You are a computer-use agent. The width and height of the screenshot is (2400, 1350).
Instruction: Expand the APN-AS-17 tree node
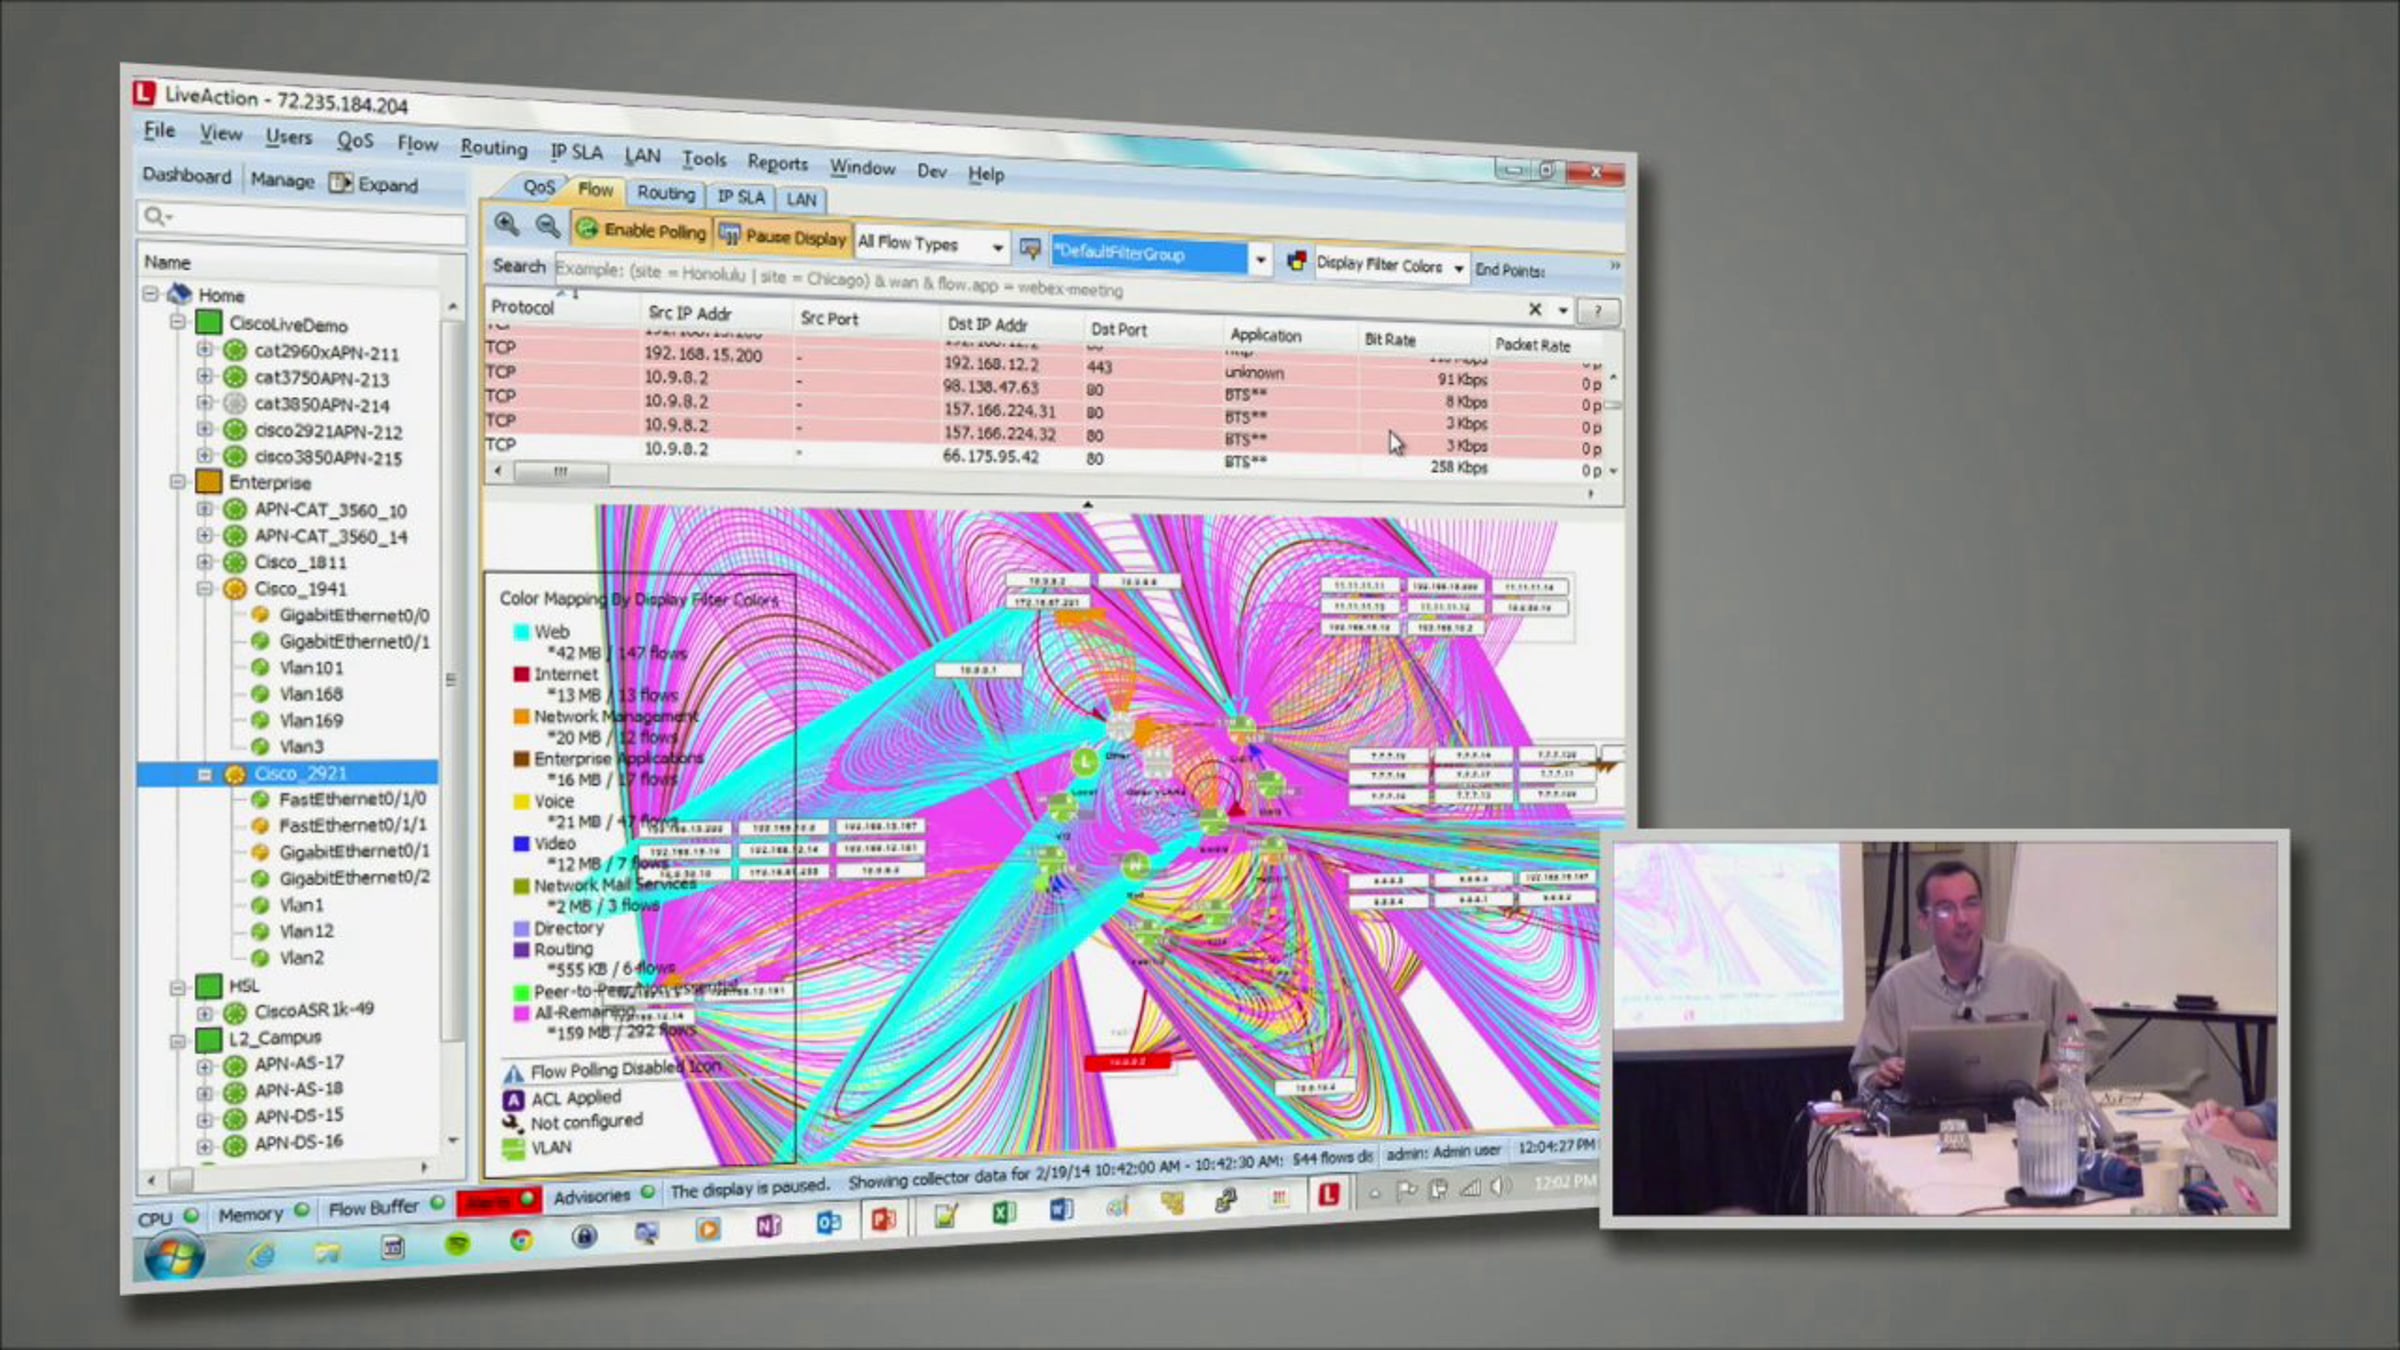coord(204,1065)
